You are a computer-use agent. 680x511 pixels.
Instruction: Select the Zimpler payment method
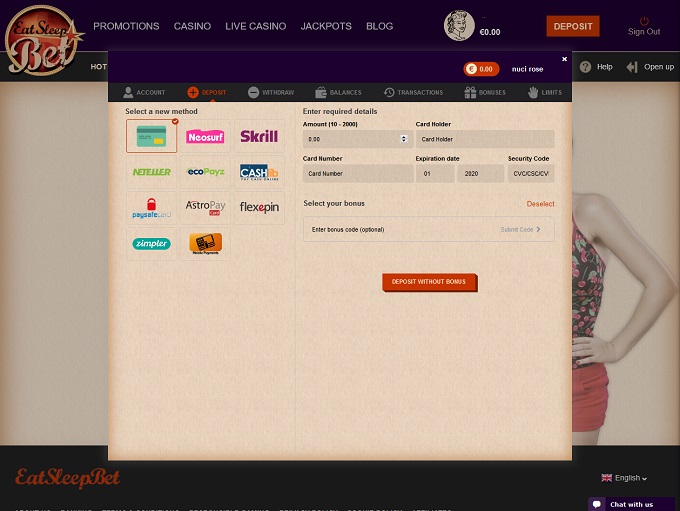tap(152, 243)
